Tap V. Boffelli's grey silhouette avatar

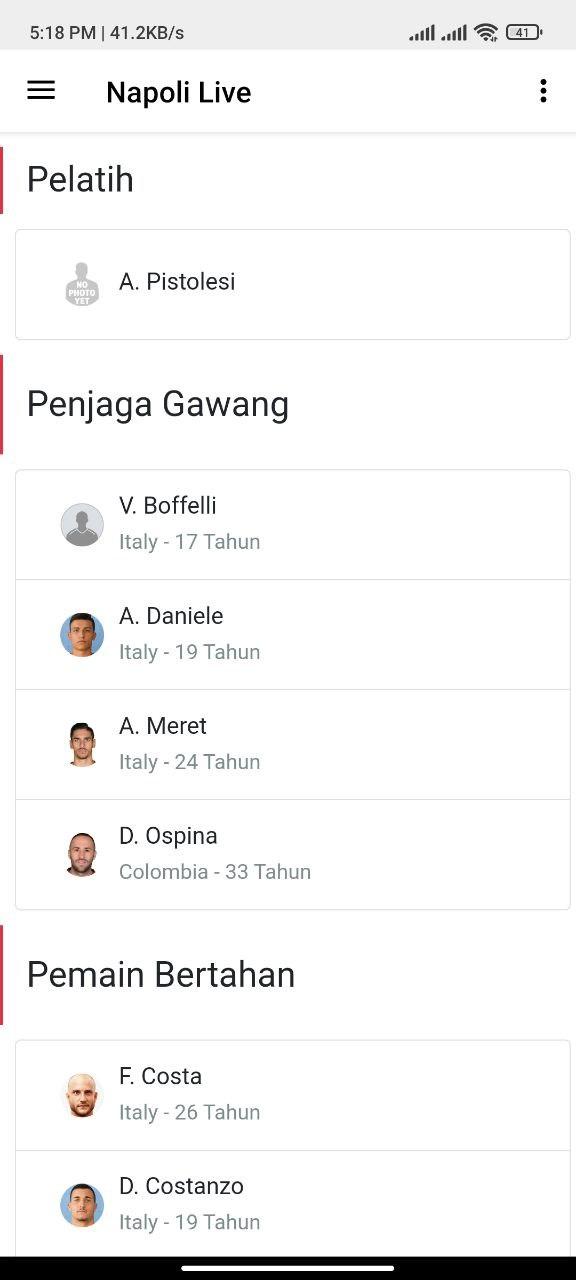pyautogui.click(x=82, y=525)
